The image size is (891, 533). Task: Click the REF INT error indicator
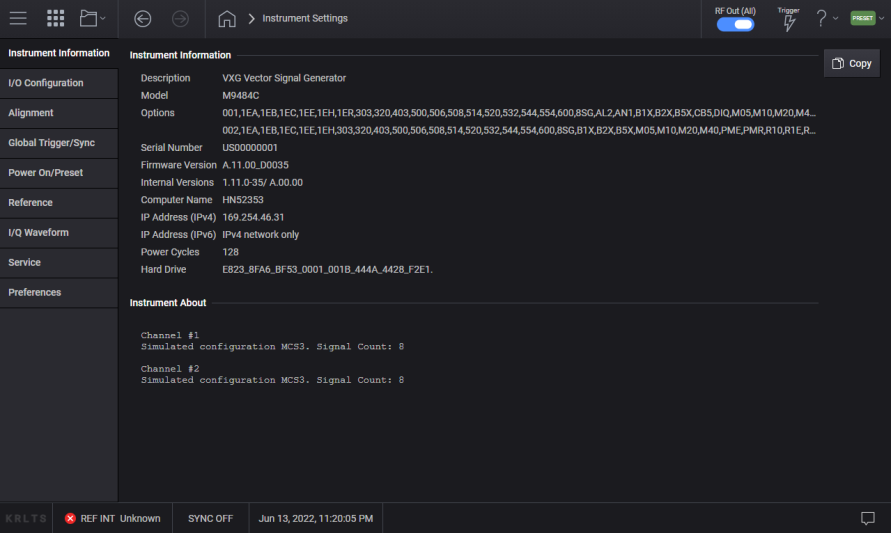pos(112,518)
